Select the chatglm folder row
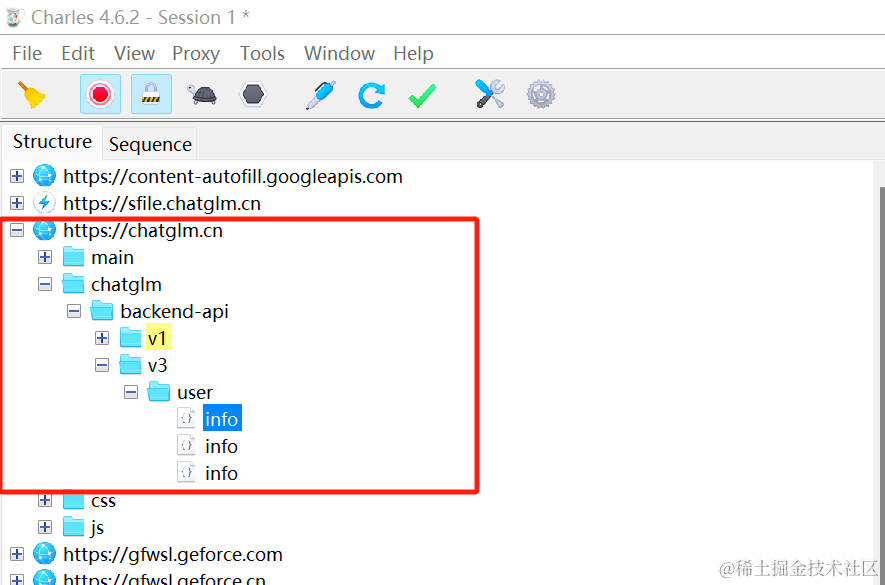Image resolution: width=885 pixels, height=585 pixels. pyautogui.click(x=126, y=285)
